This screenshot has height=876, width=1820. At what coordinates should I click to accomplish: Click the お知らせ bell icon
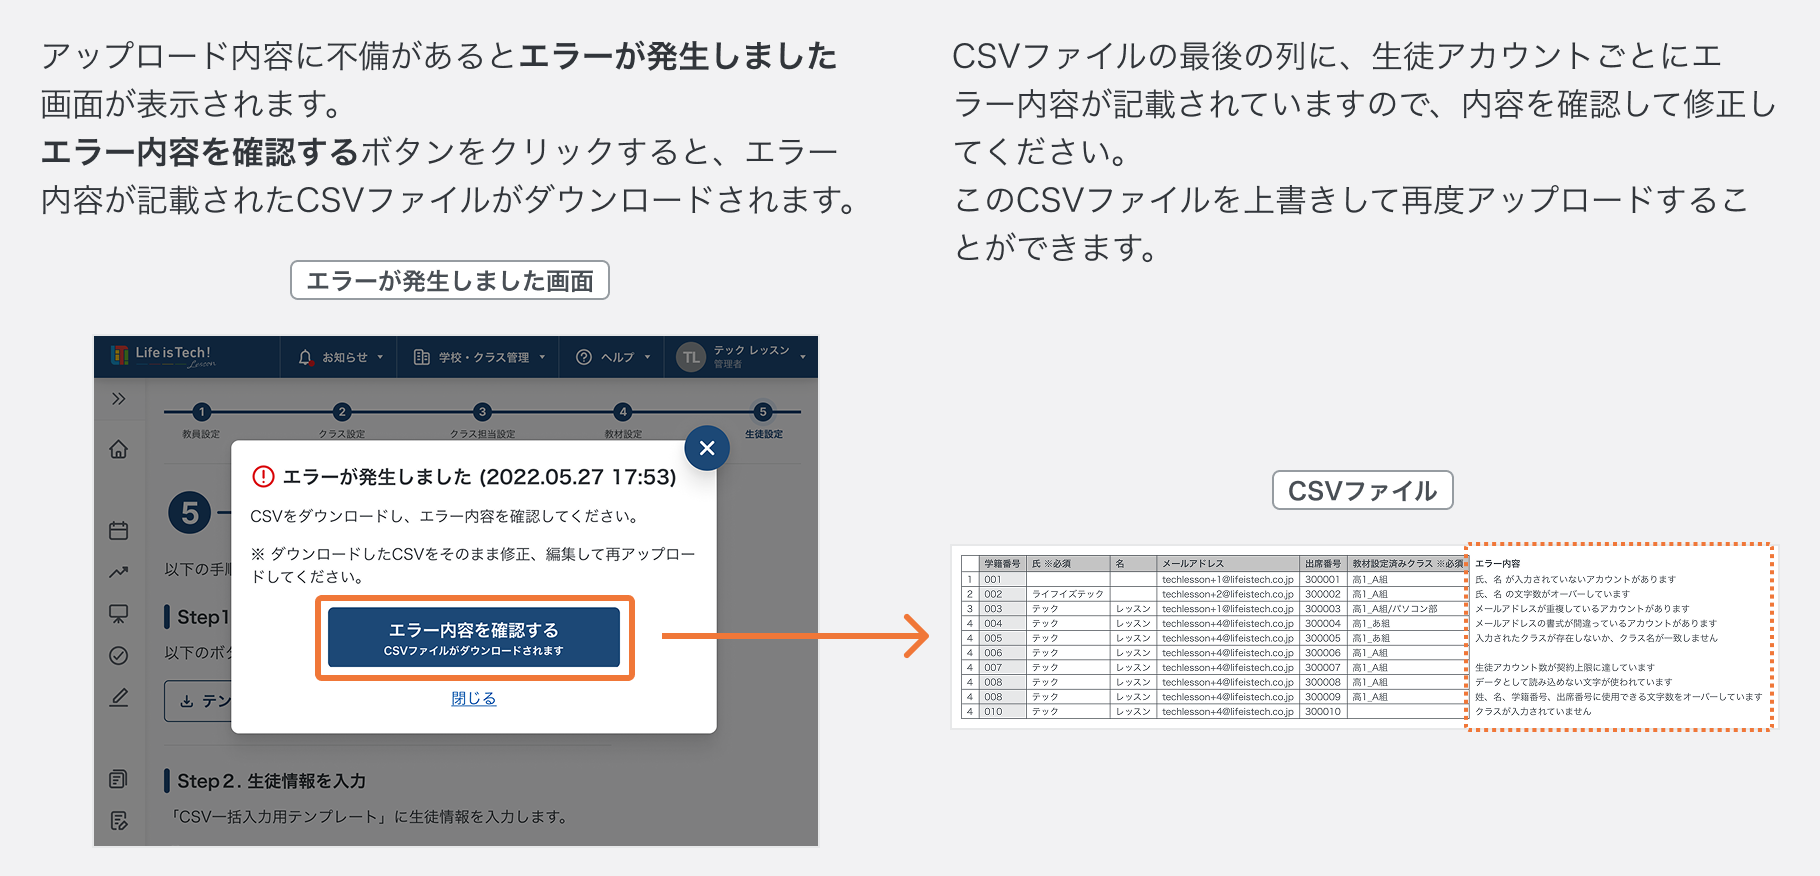[306, 357]
